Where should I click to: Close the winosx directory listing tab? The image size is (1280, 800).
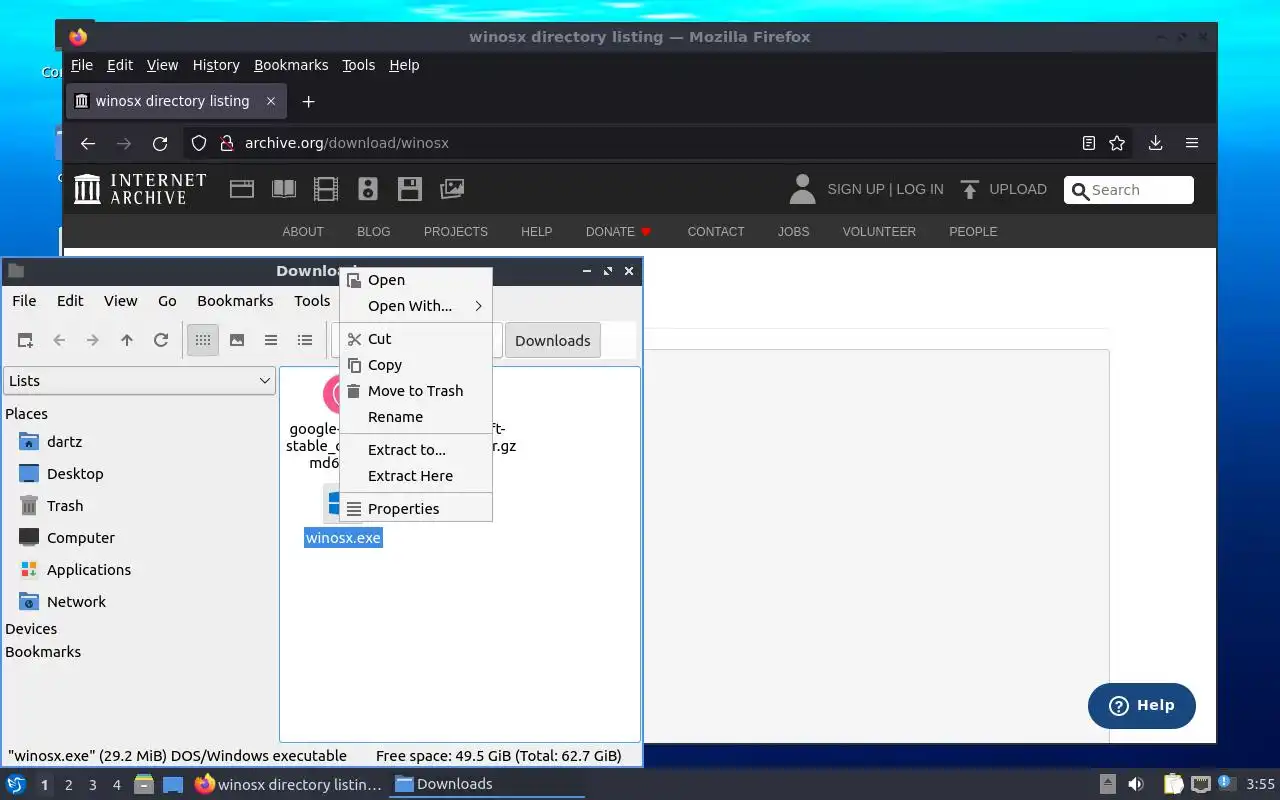tap(271, 101)
